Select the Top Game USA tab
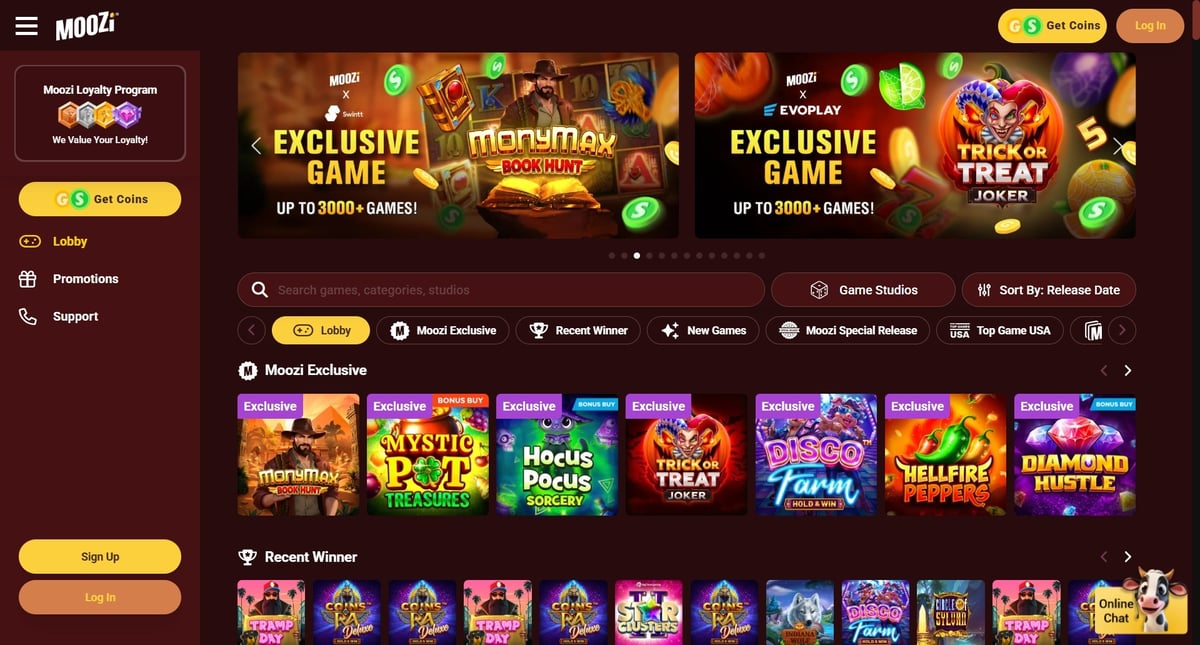The height and width of the screenshot is (645, 1200). [1000, 330]
